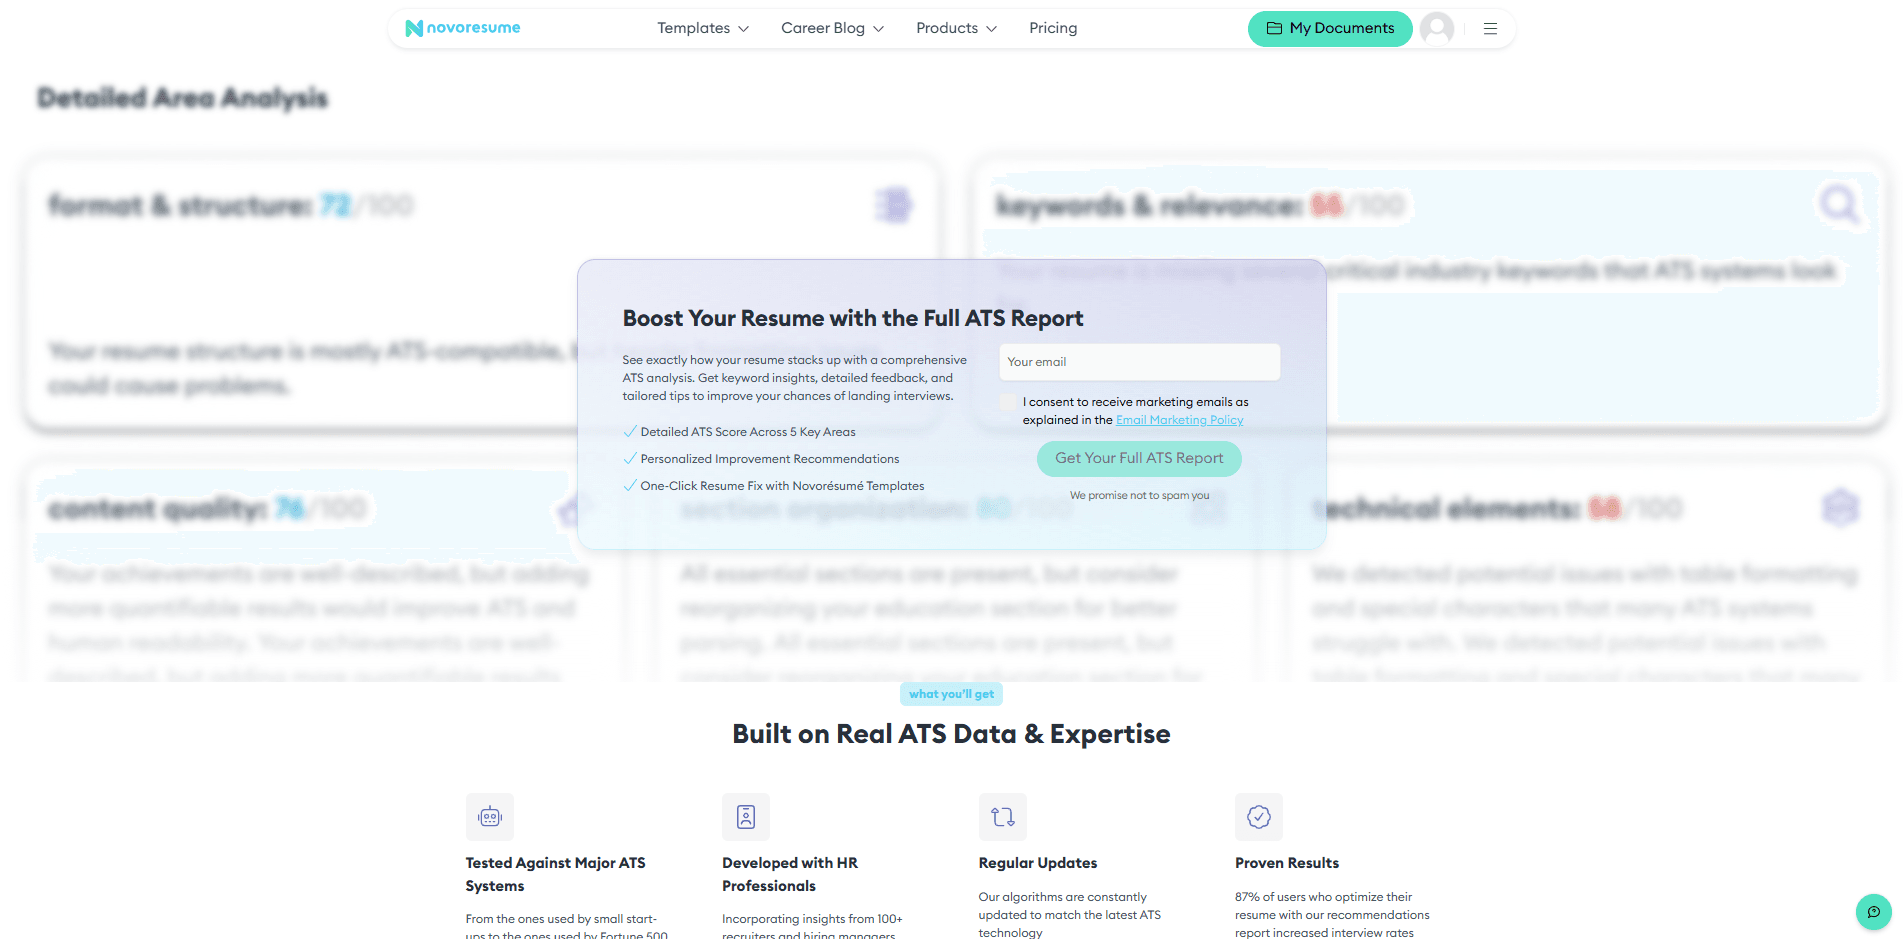Expand the Career Blog menu
Viewport: 1903px width, 939px height.
832,28
